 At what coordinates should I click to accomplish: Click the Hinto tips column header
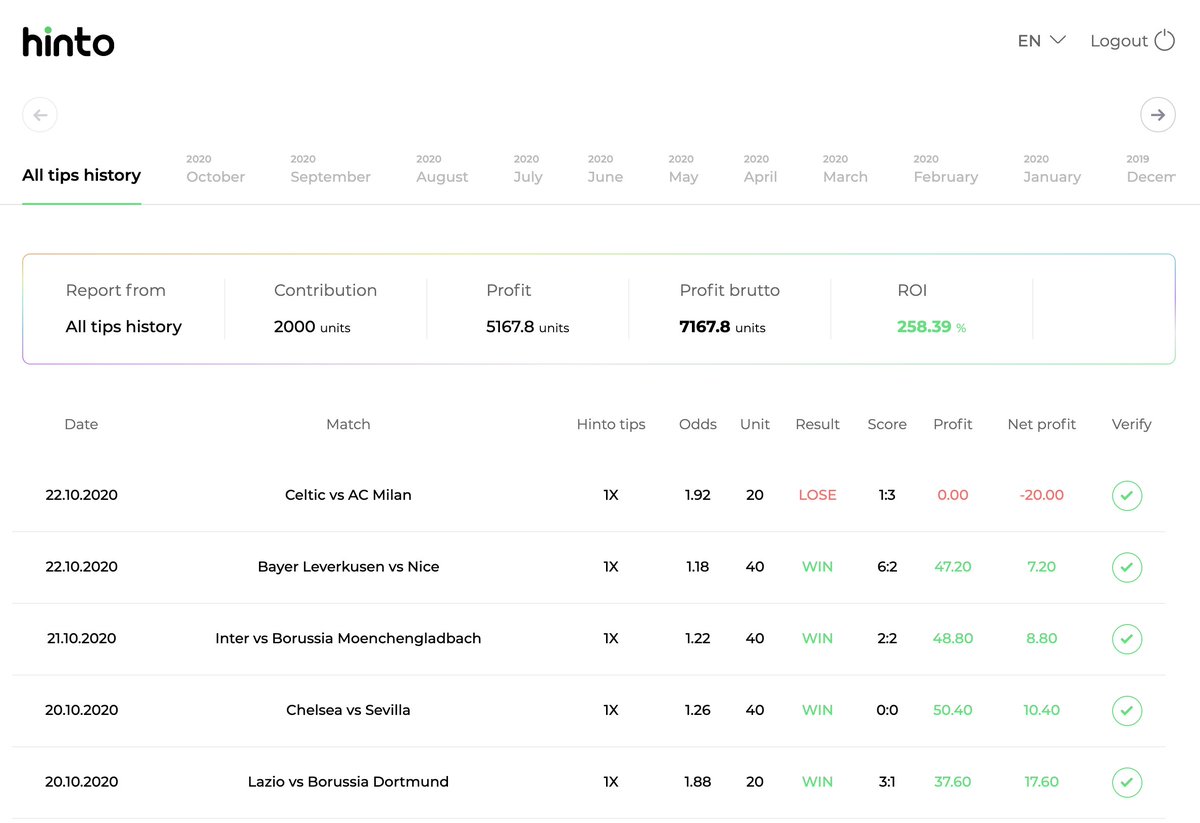(x=611, y=424)
